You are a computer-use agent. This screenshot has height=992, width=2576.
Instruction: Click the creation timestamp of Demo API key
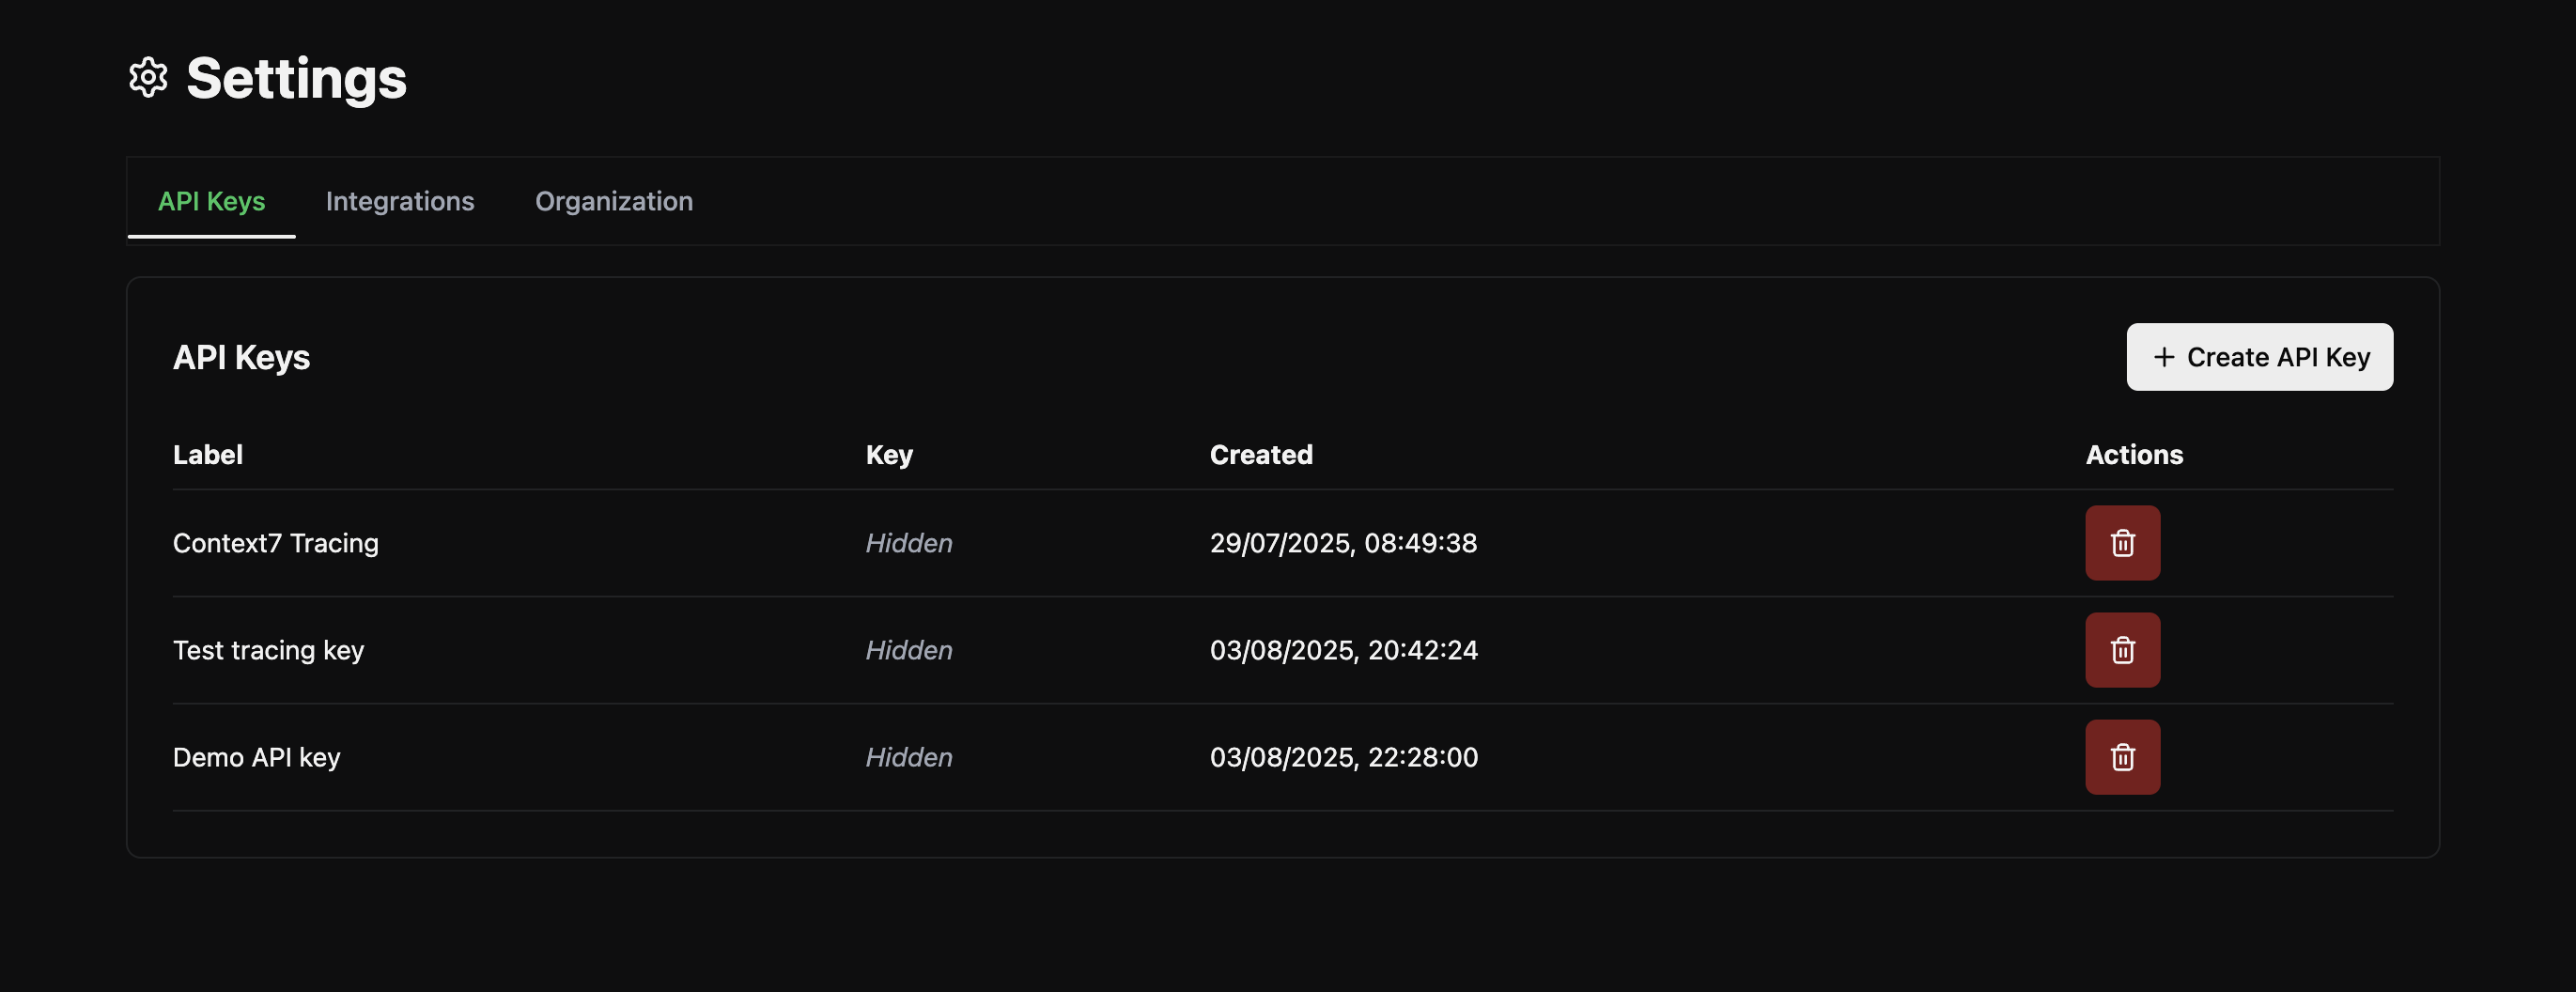1344,757
